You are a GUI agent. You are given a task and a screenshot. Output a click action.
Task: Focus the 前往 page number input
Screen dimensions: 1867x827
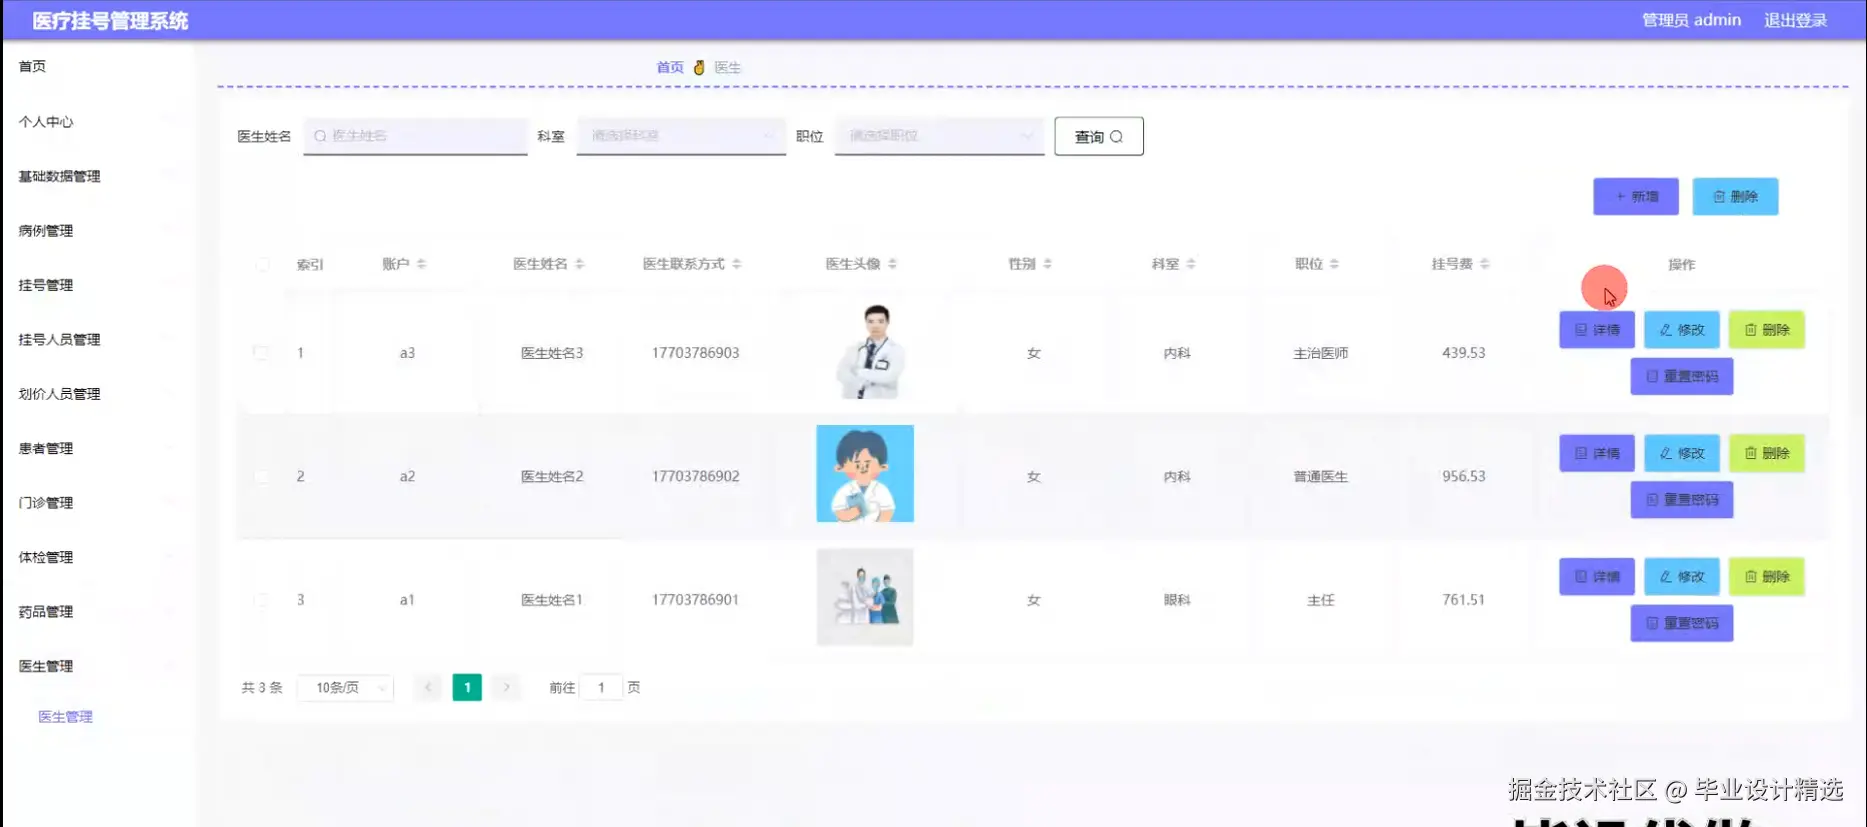[601, 688]
